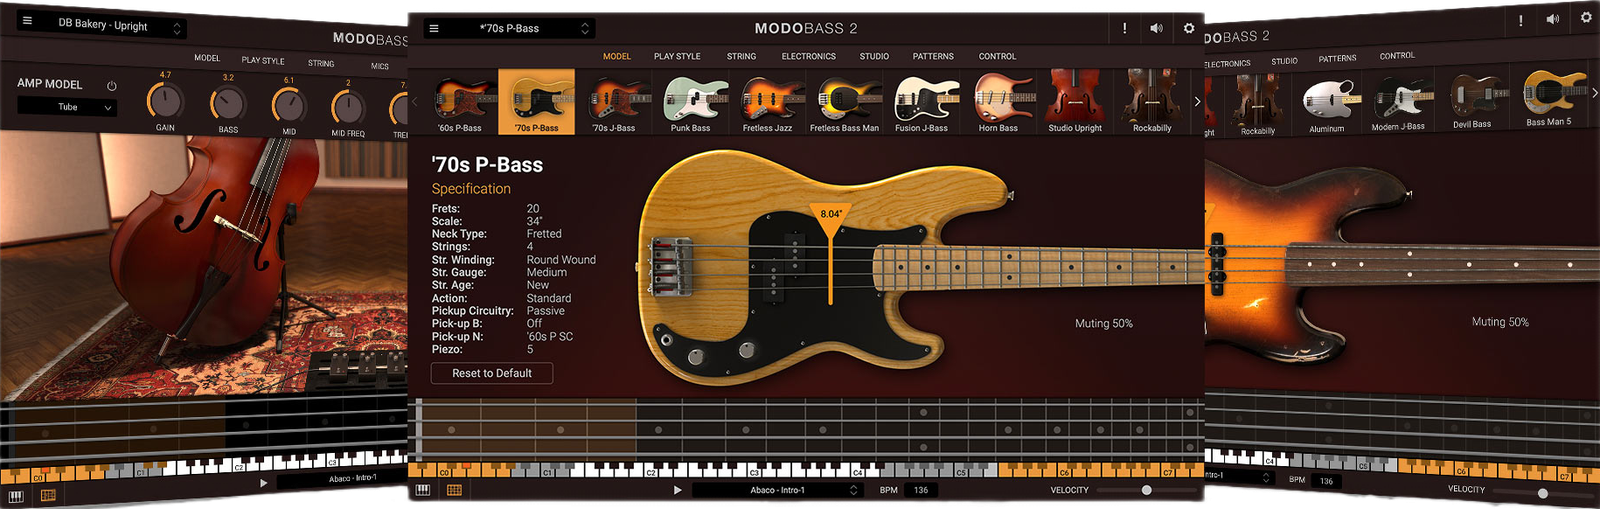1600x509 pixels.
Task: Click the BPM 136 field in right window
Action: [1326, 481]
